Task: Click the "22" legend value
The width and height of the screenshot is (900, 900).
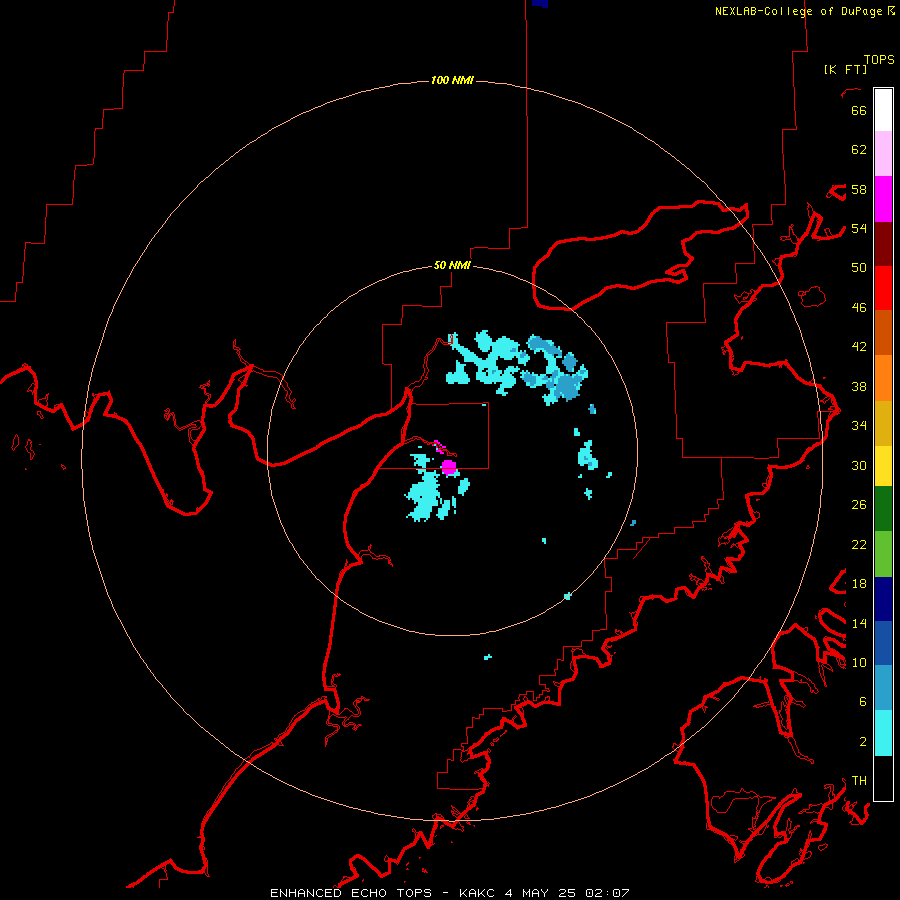Action: tap(859, 544)
